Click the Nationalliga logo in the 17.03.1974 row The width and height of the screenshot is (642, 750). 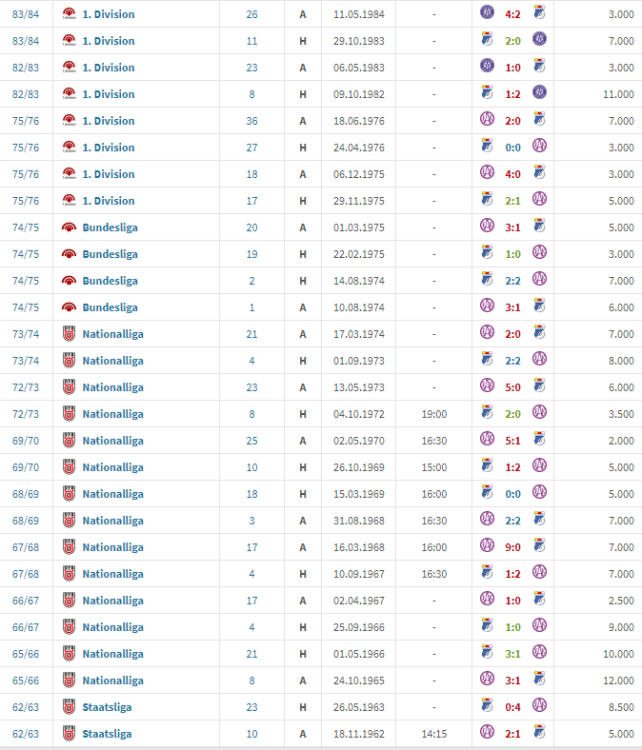pos(69,334)
